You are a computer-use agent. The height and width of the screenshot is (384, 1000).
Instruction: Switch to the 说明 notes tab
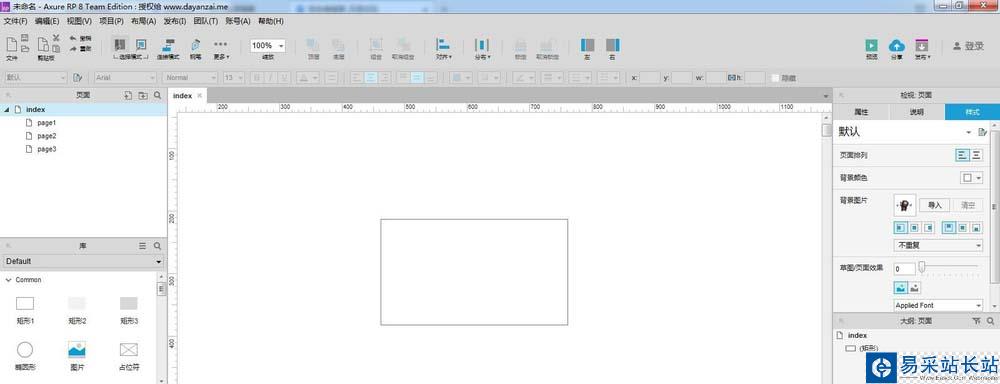click(916, 112)
